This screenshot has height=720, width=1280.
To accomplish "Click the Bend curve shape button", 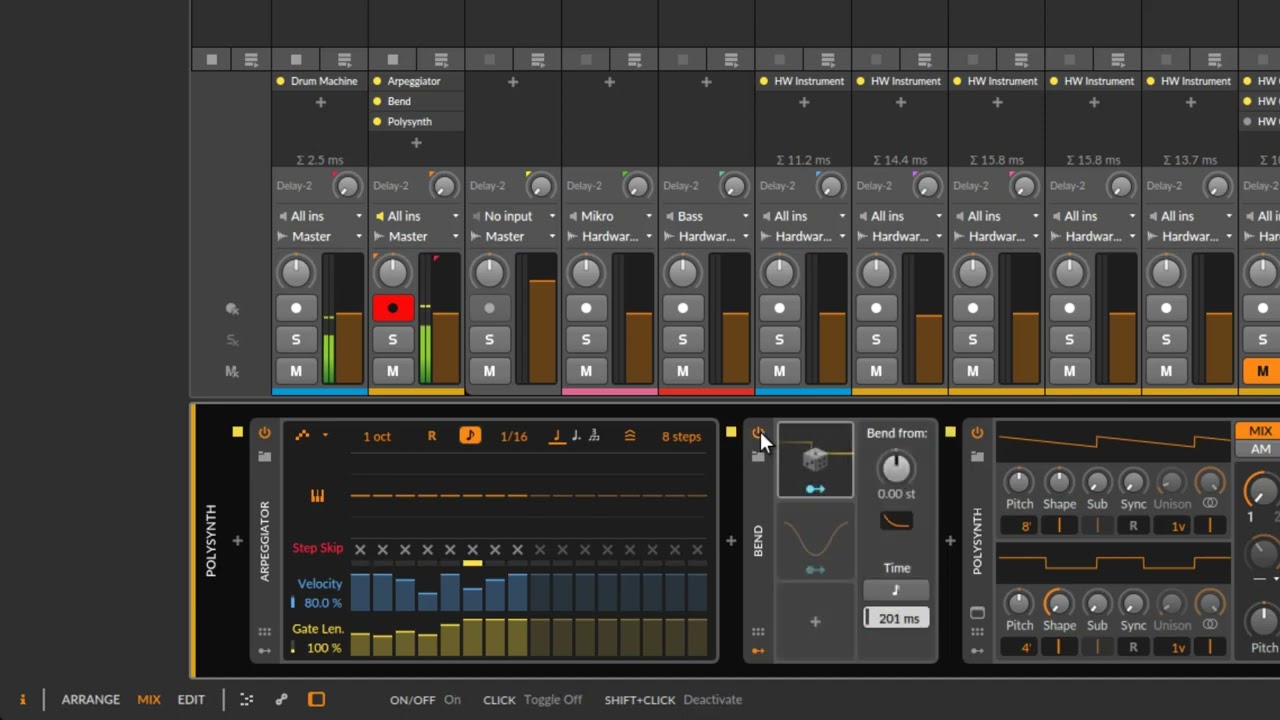I will coord(896,521).
